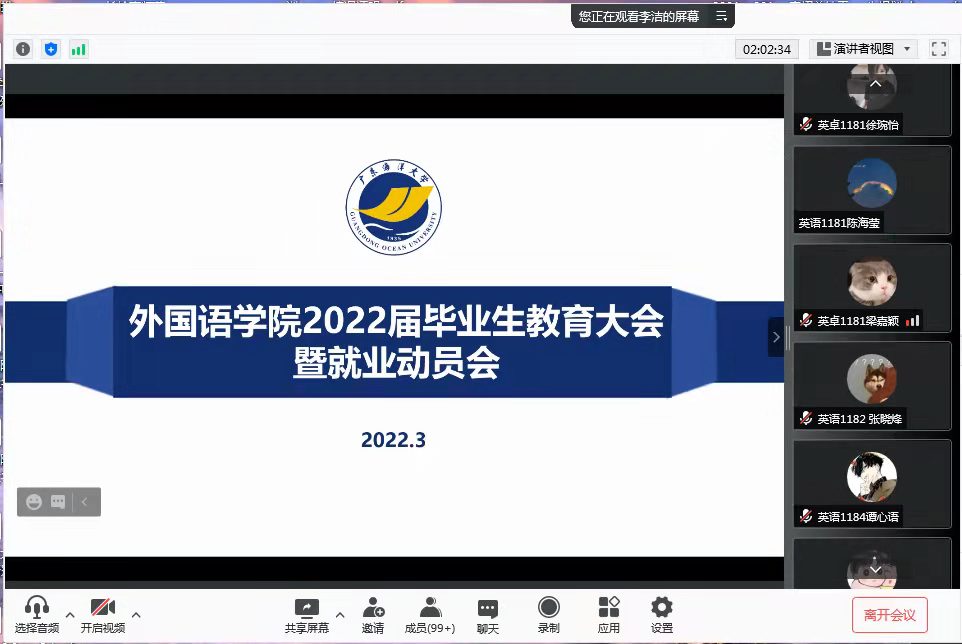Expand the audio options arrow

click(x=70, y=614)
